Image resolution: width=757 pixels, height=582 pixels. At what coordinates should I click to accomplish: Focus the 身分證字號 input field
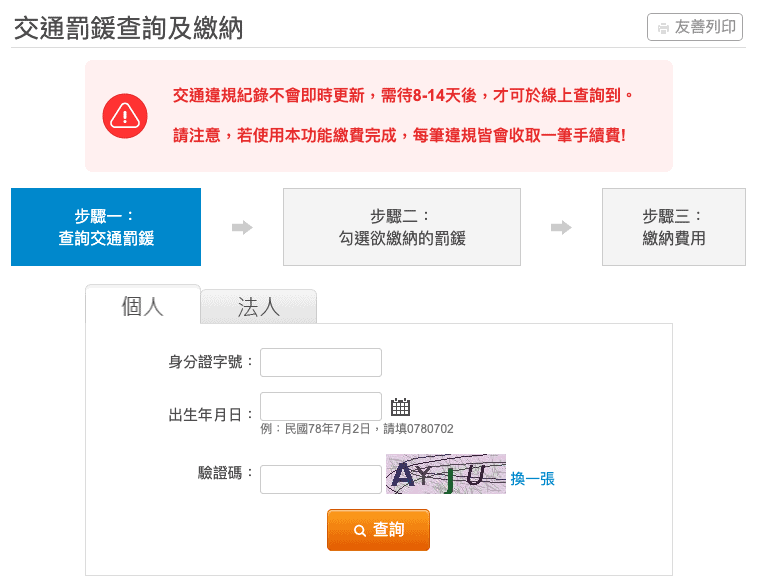tap(321, 362)
